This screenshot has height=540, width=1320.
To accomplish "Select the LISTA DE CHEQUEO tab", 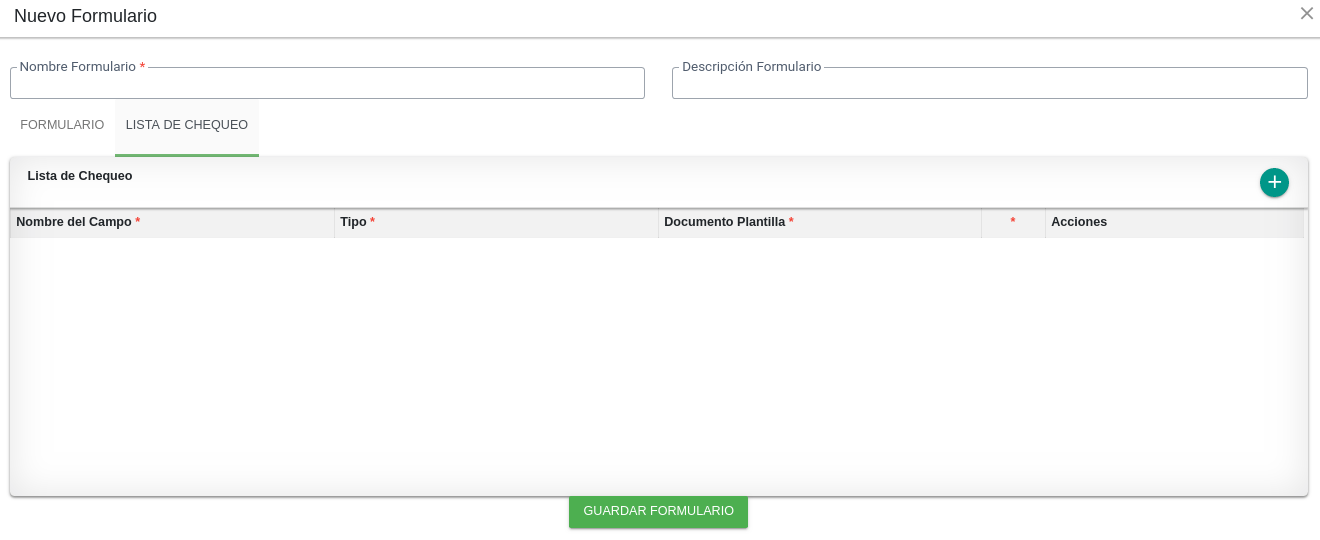I will pyautogui.click(x=187, y=125).
